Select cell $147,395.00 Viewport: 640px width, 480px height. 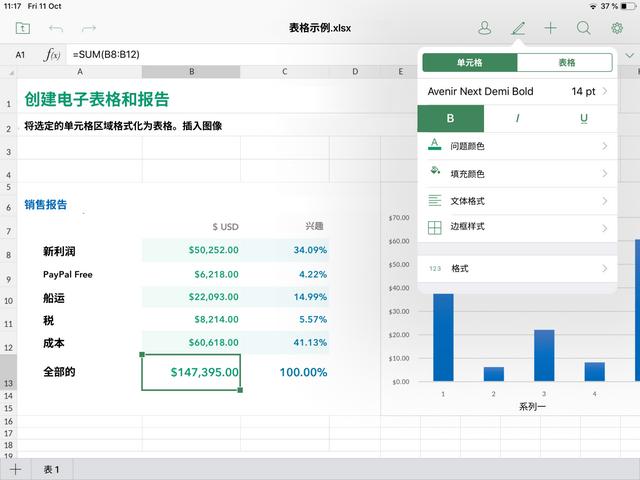tap(191, 372)
